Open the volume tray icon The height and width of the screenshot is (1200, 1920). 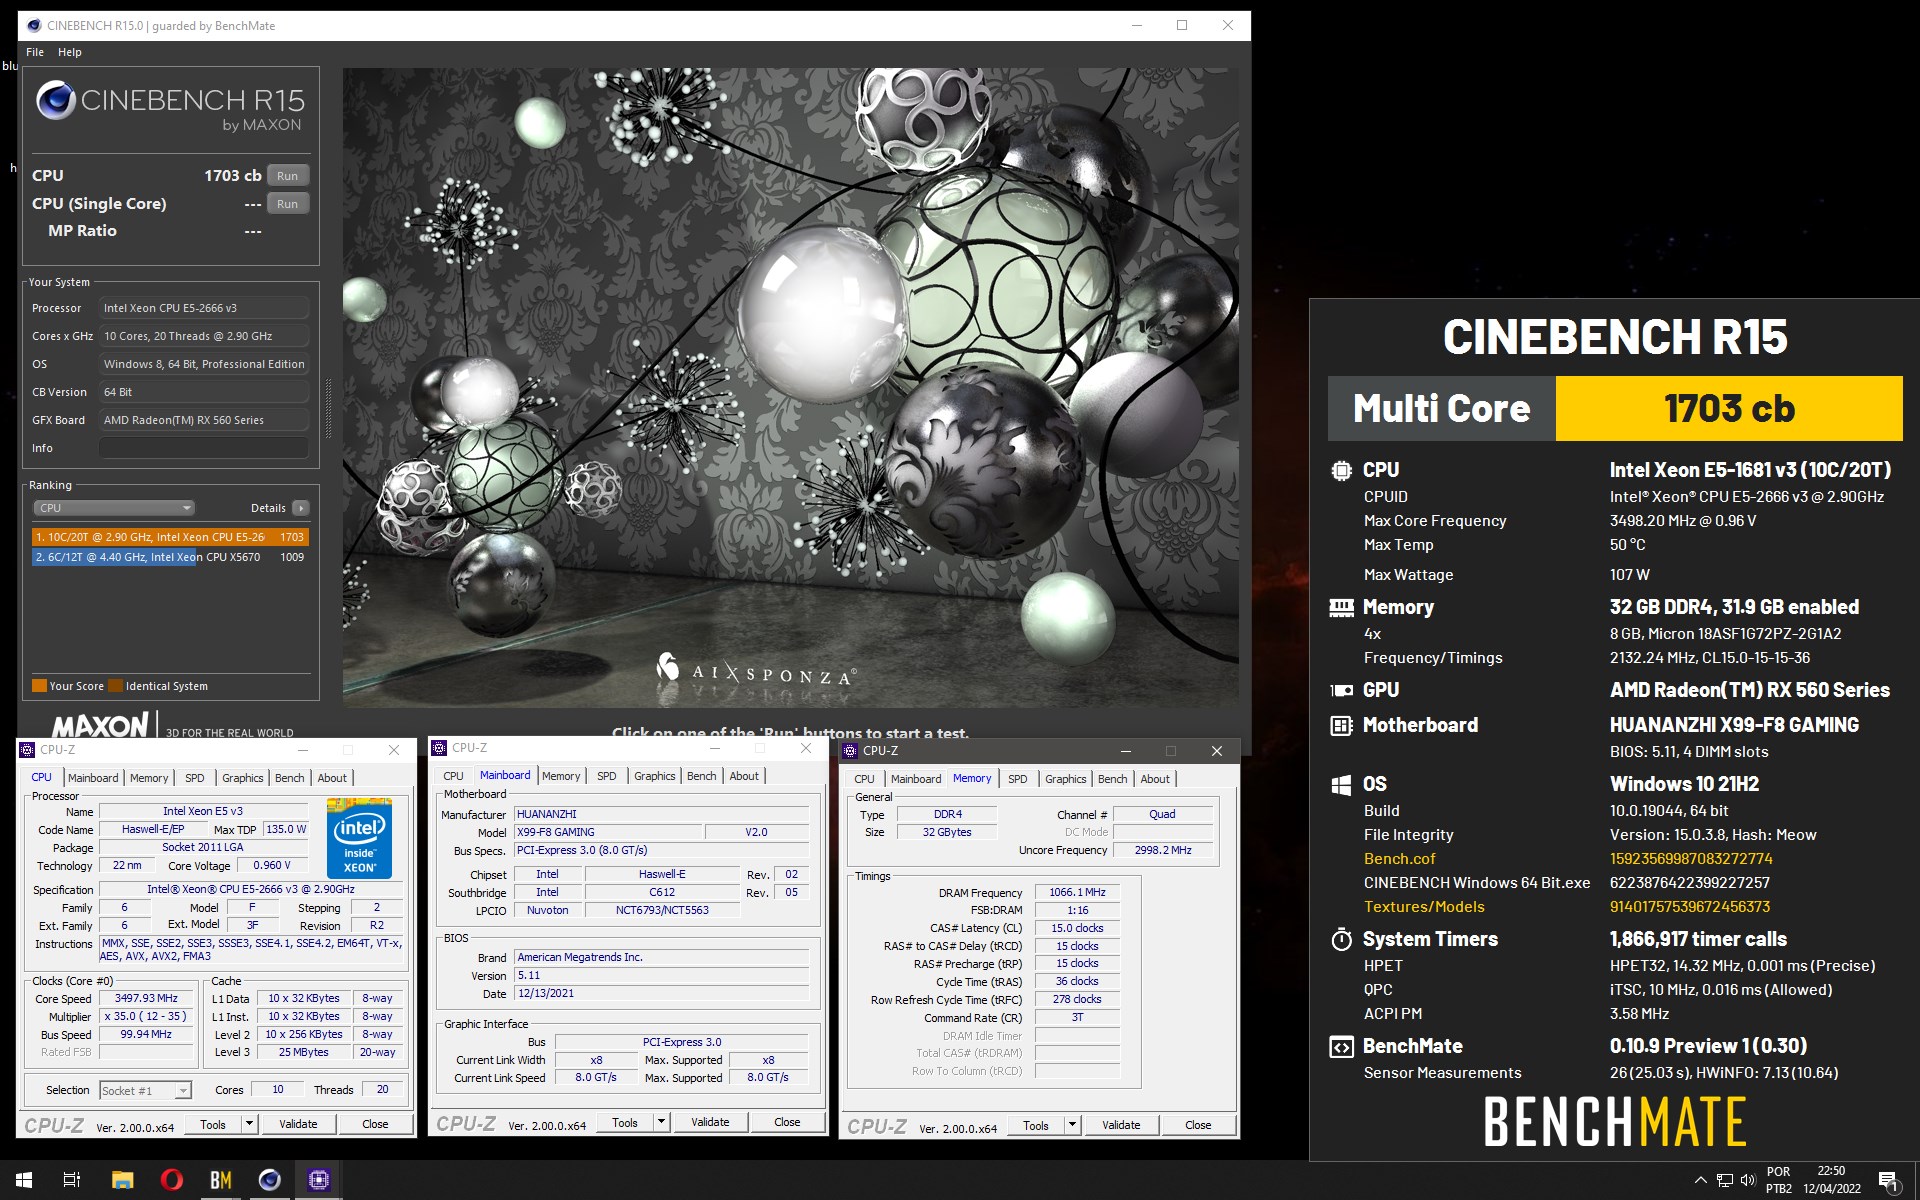click(x=1748, y=1180)
